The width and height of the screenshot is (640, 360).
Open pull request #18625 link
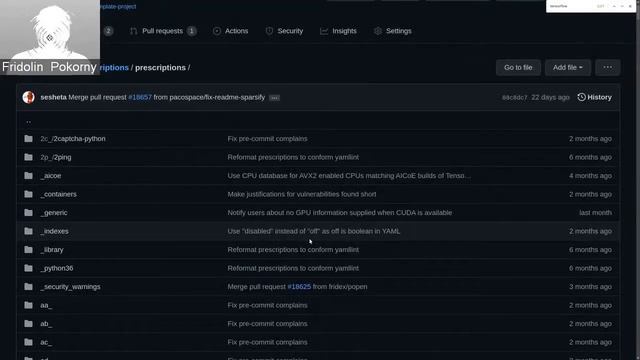[x=299, y=287]
